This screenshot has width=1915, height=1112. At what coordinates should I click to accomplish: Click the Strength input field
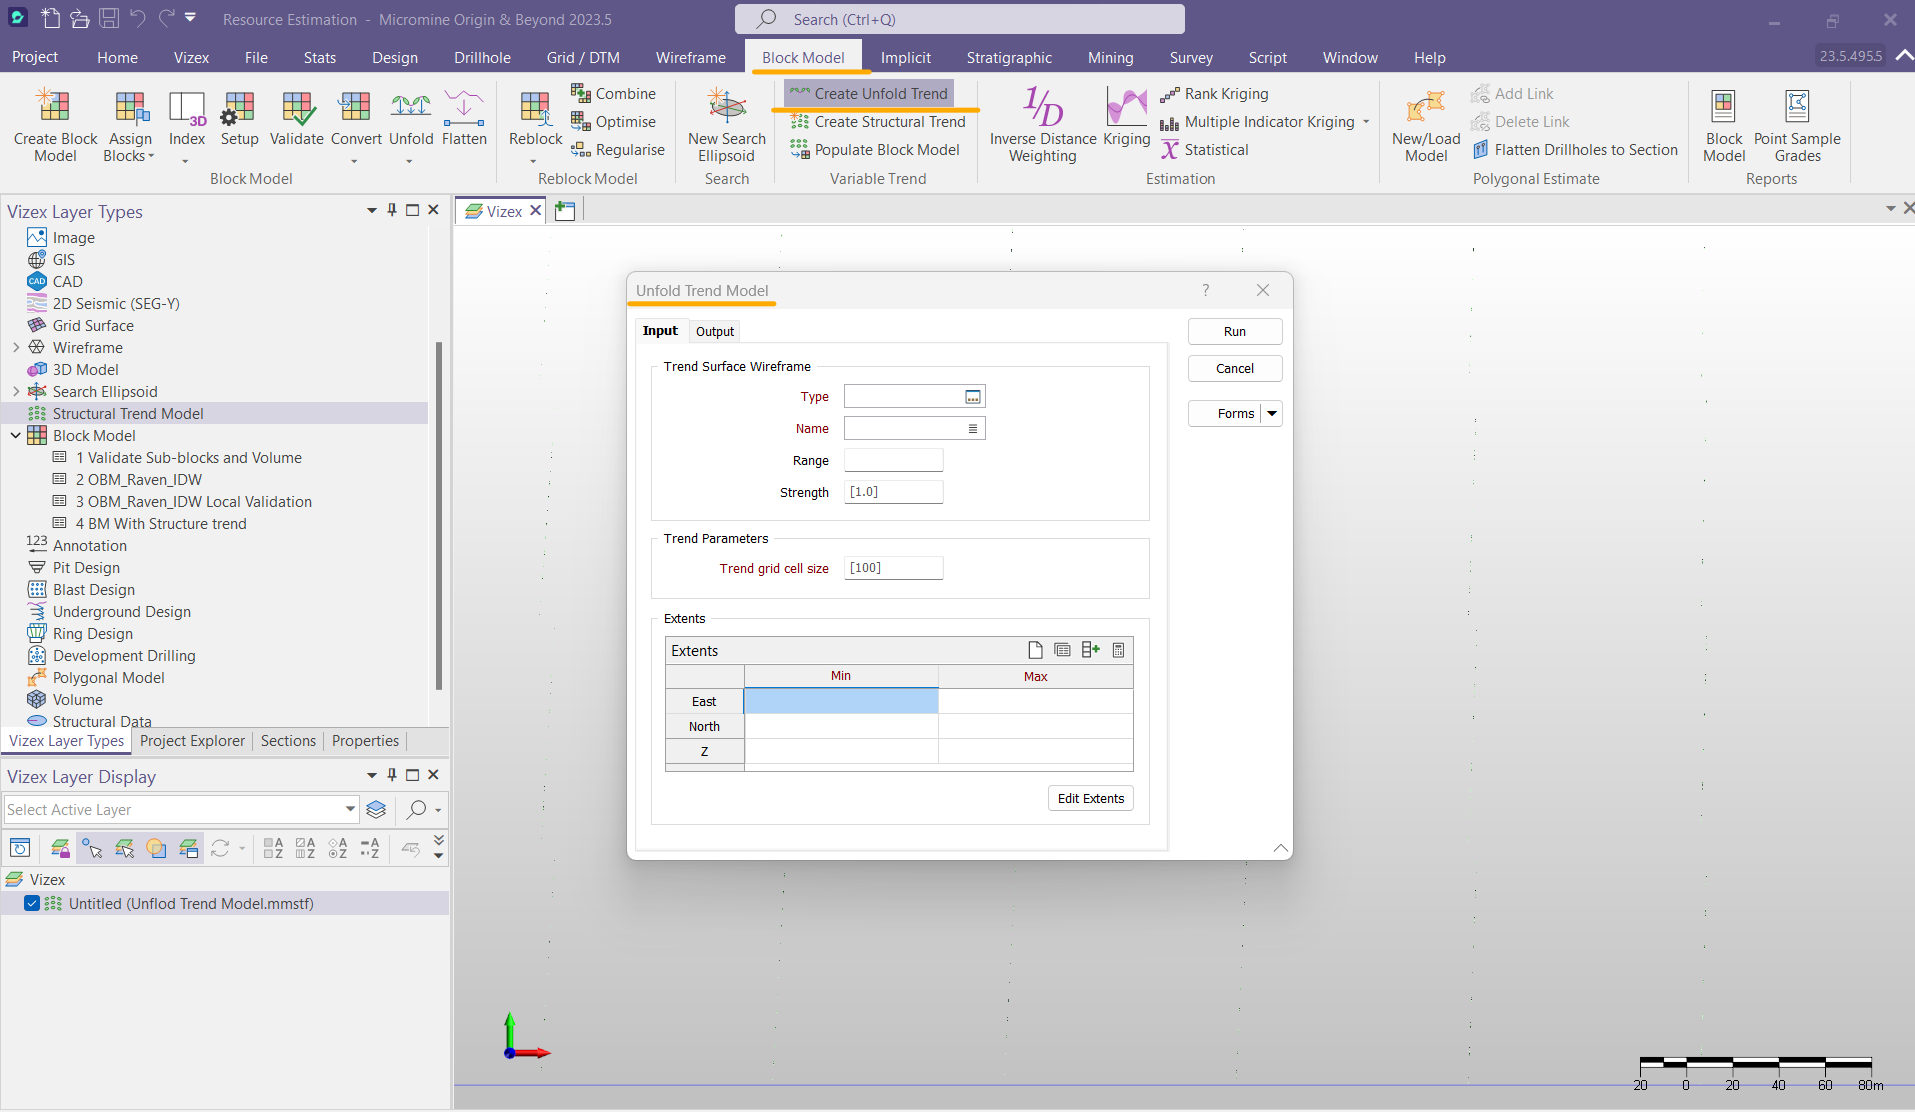tap(893, 492)
